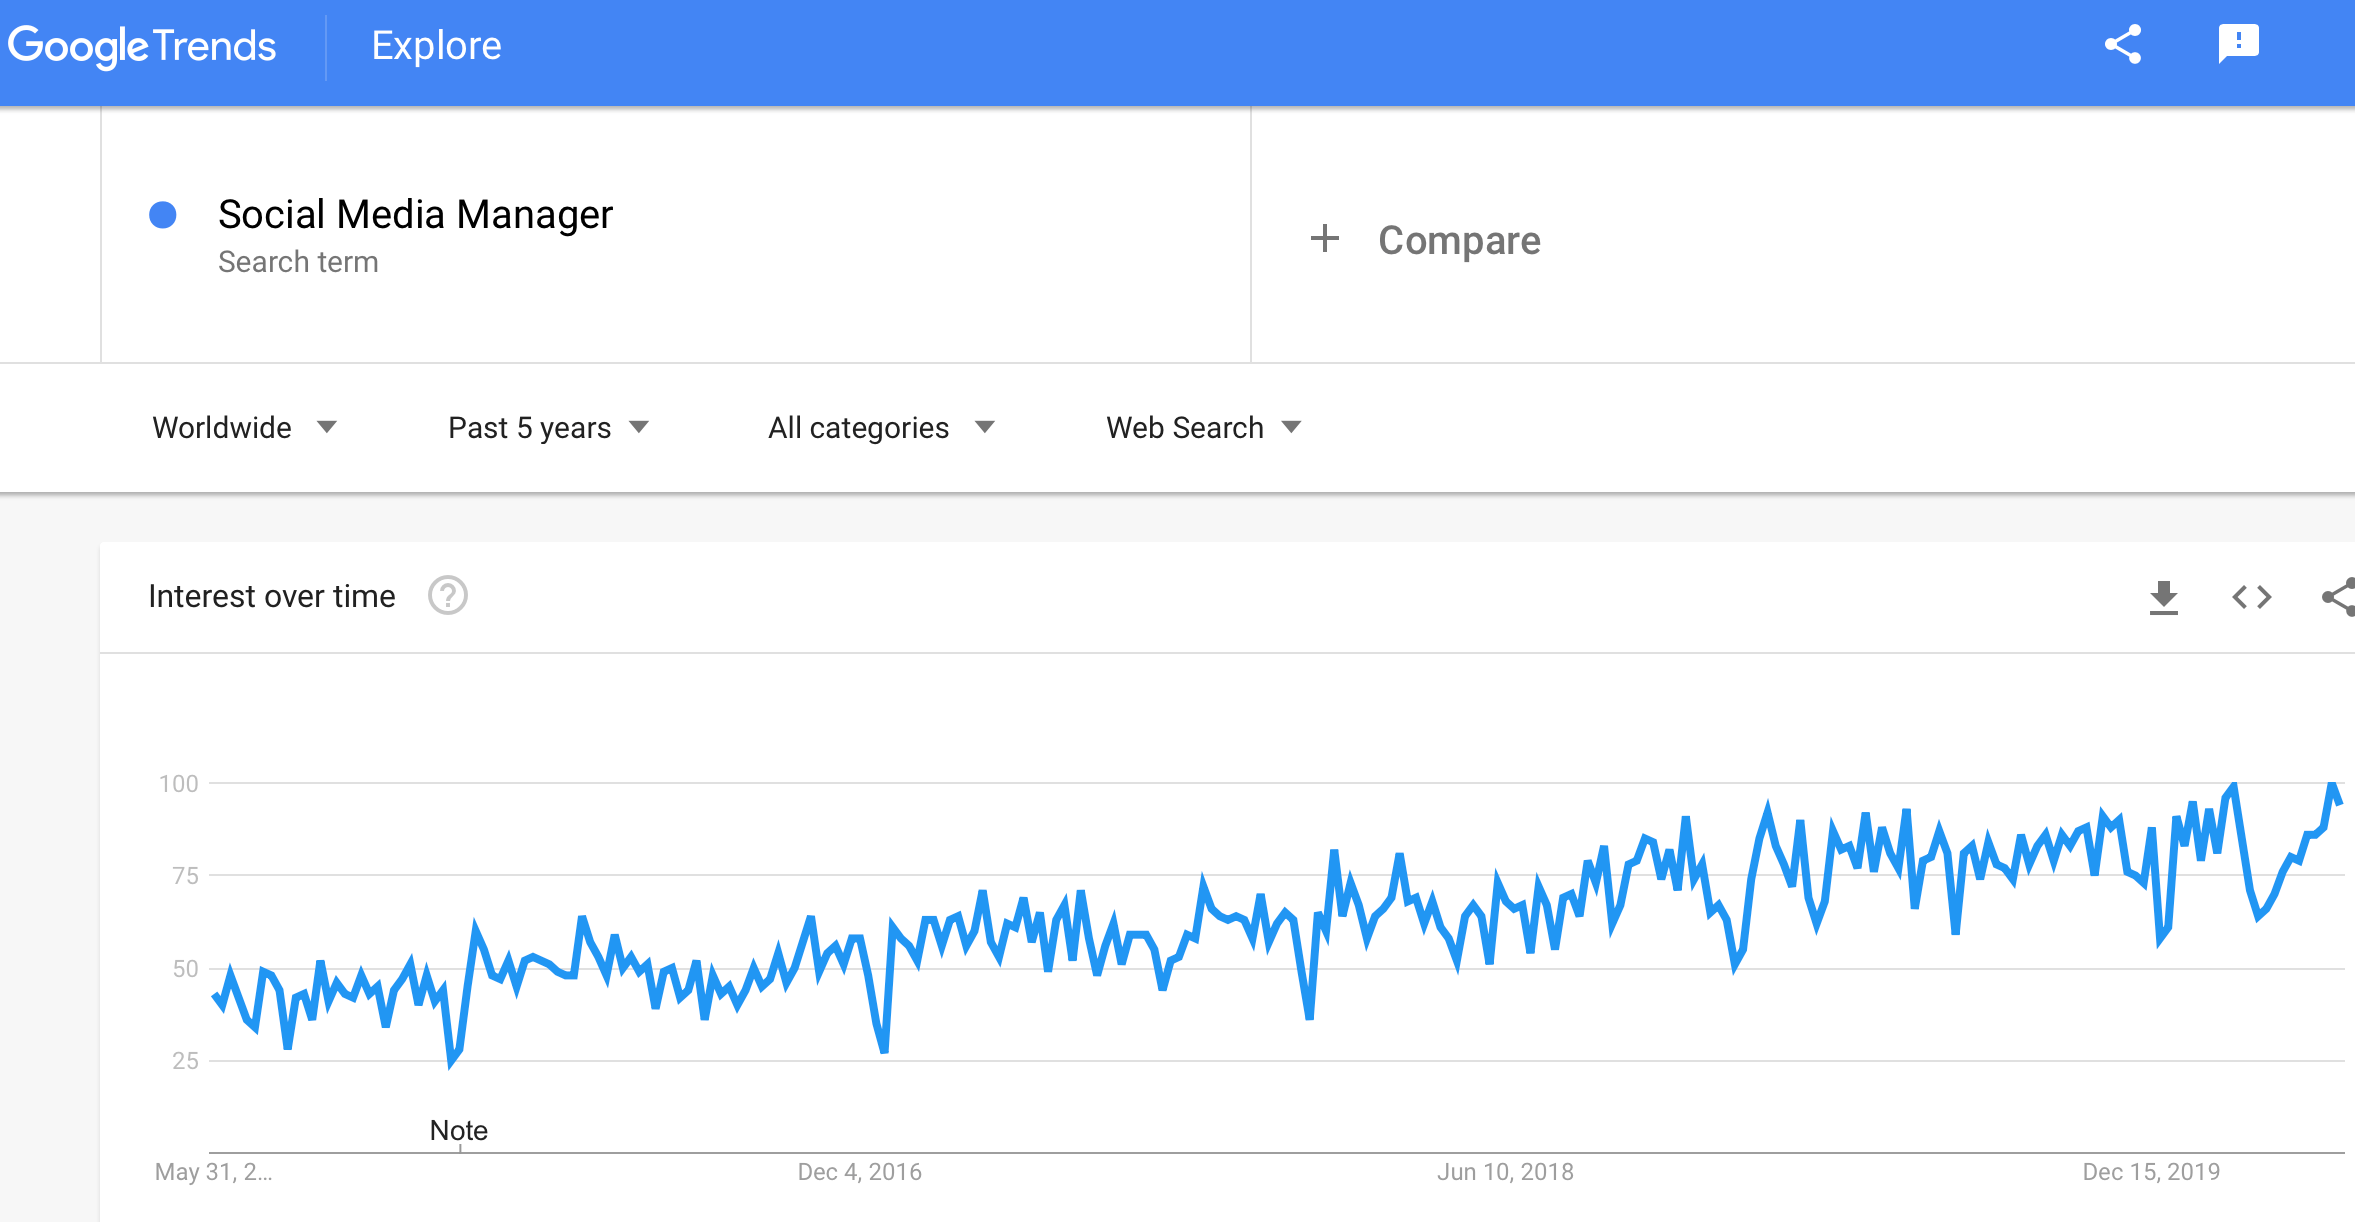Expand the Worldwide region dropdown
This screenshot has width=2355, height=1222.
pyautogui.click(x=245, y=428)
